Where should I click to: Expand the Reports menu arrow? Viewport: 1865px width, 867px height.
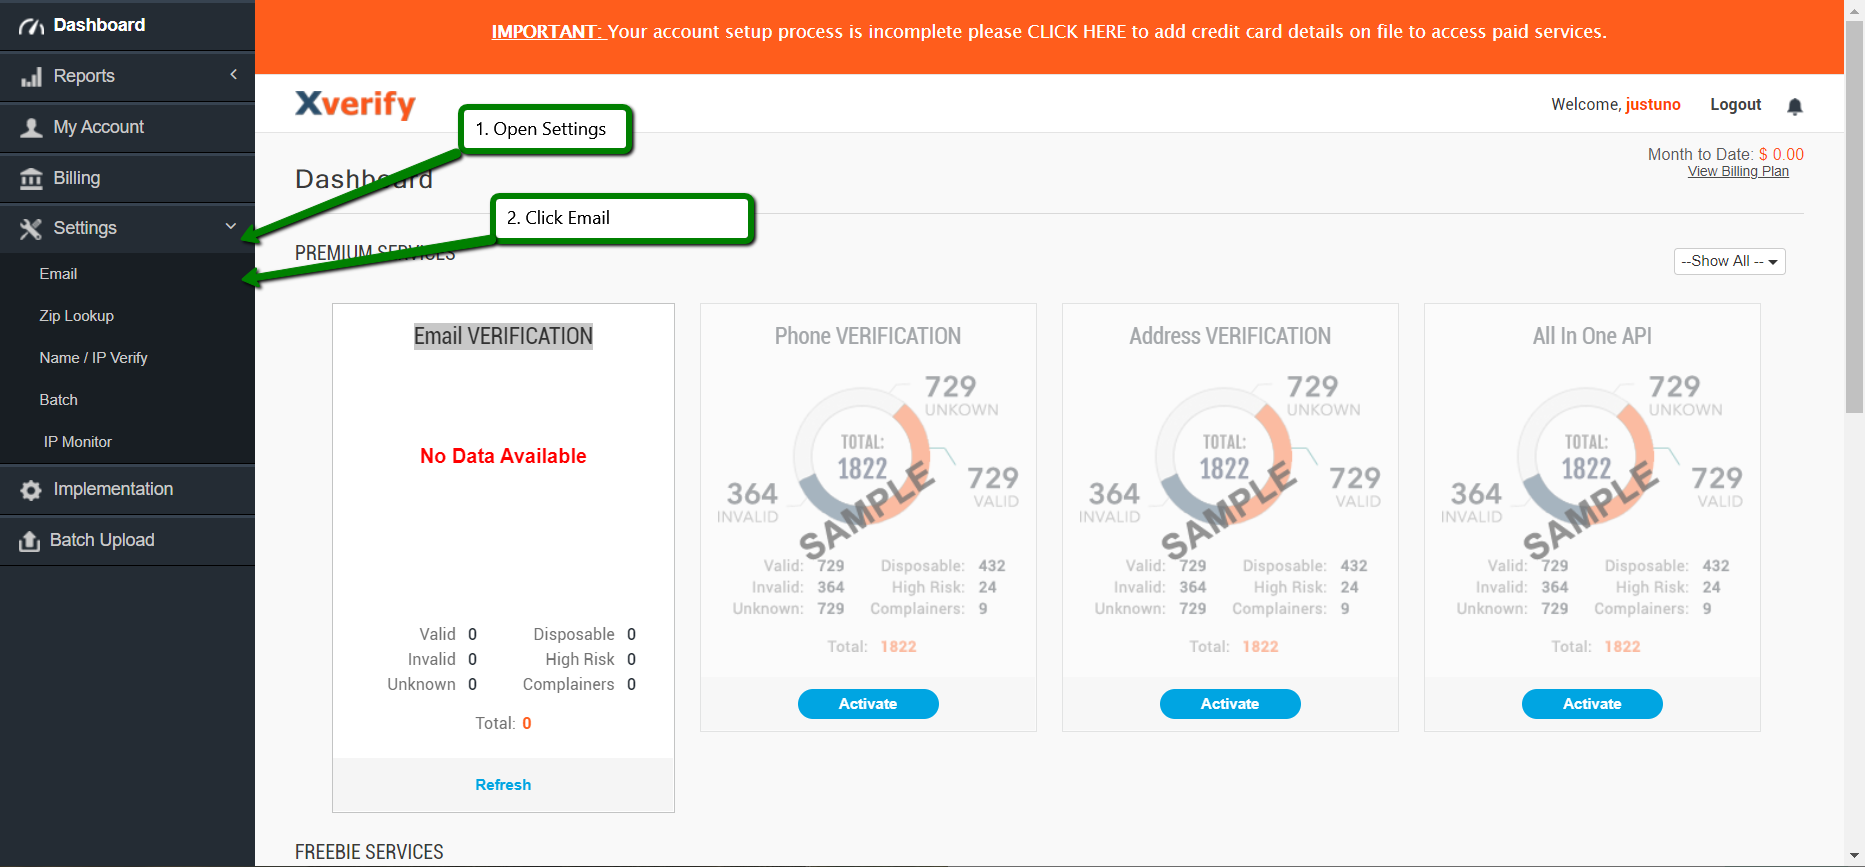pos(233,75)
